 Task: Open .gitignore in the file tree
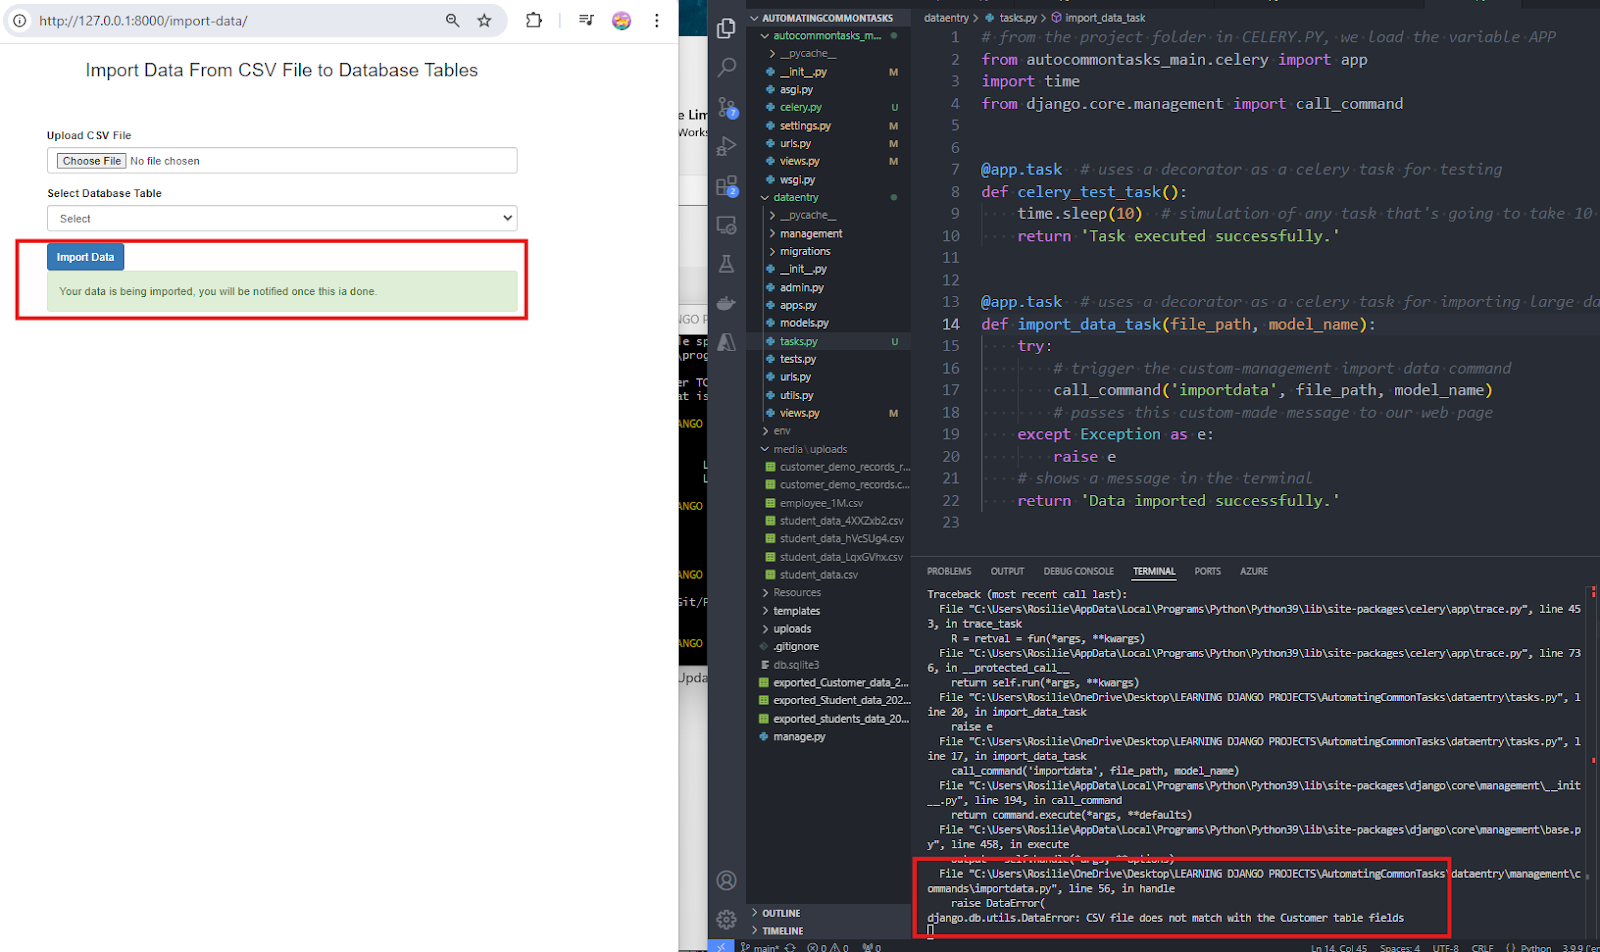point(795,647)
